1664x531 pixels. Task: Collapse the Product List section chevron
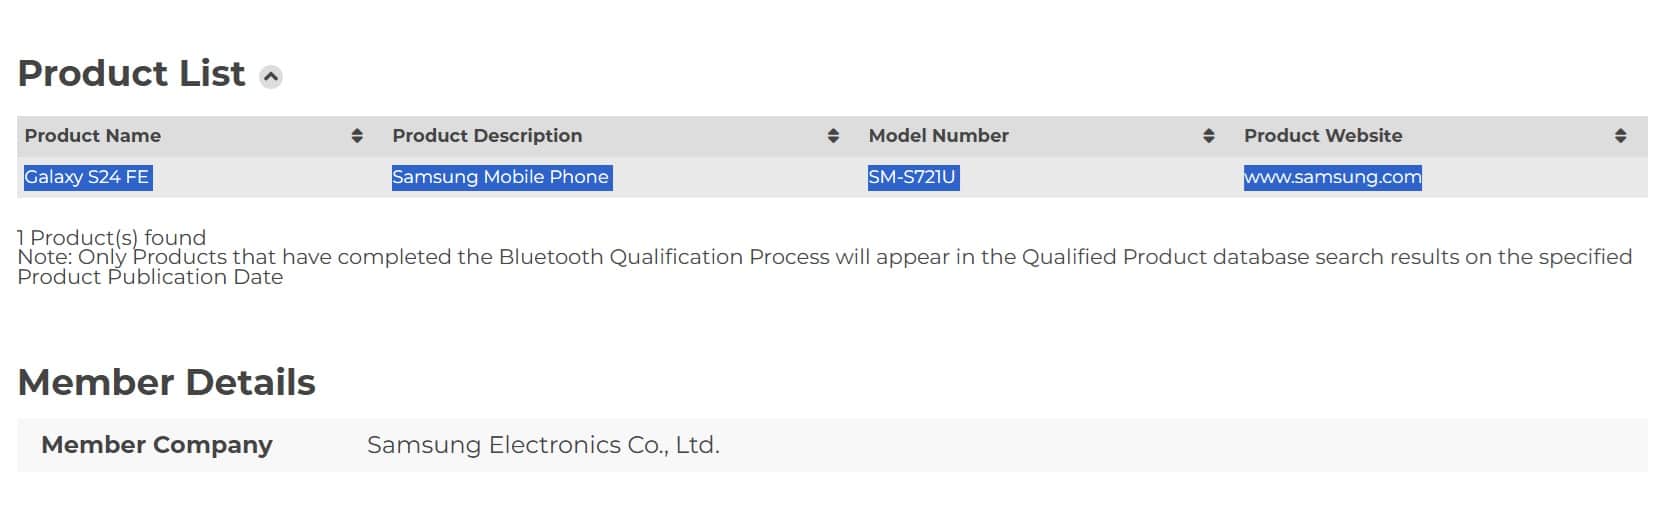(x=271, y=77)
